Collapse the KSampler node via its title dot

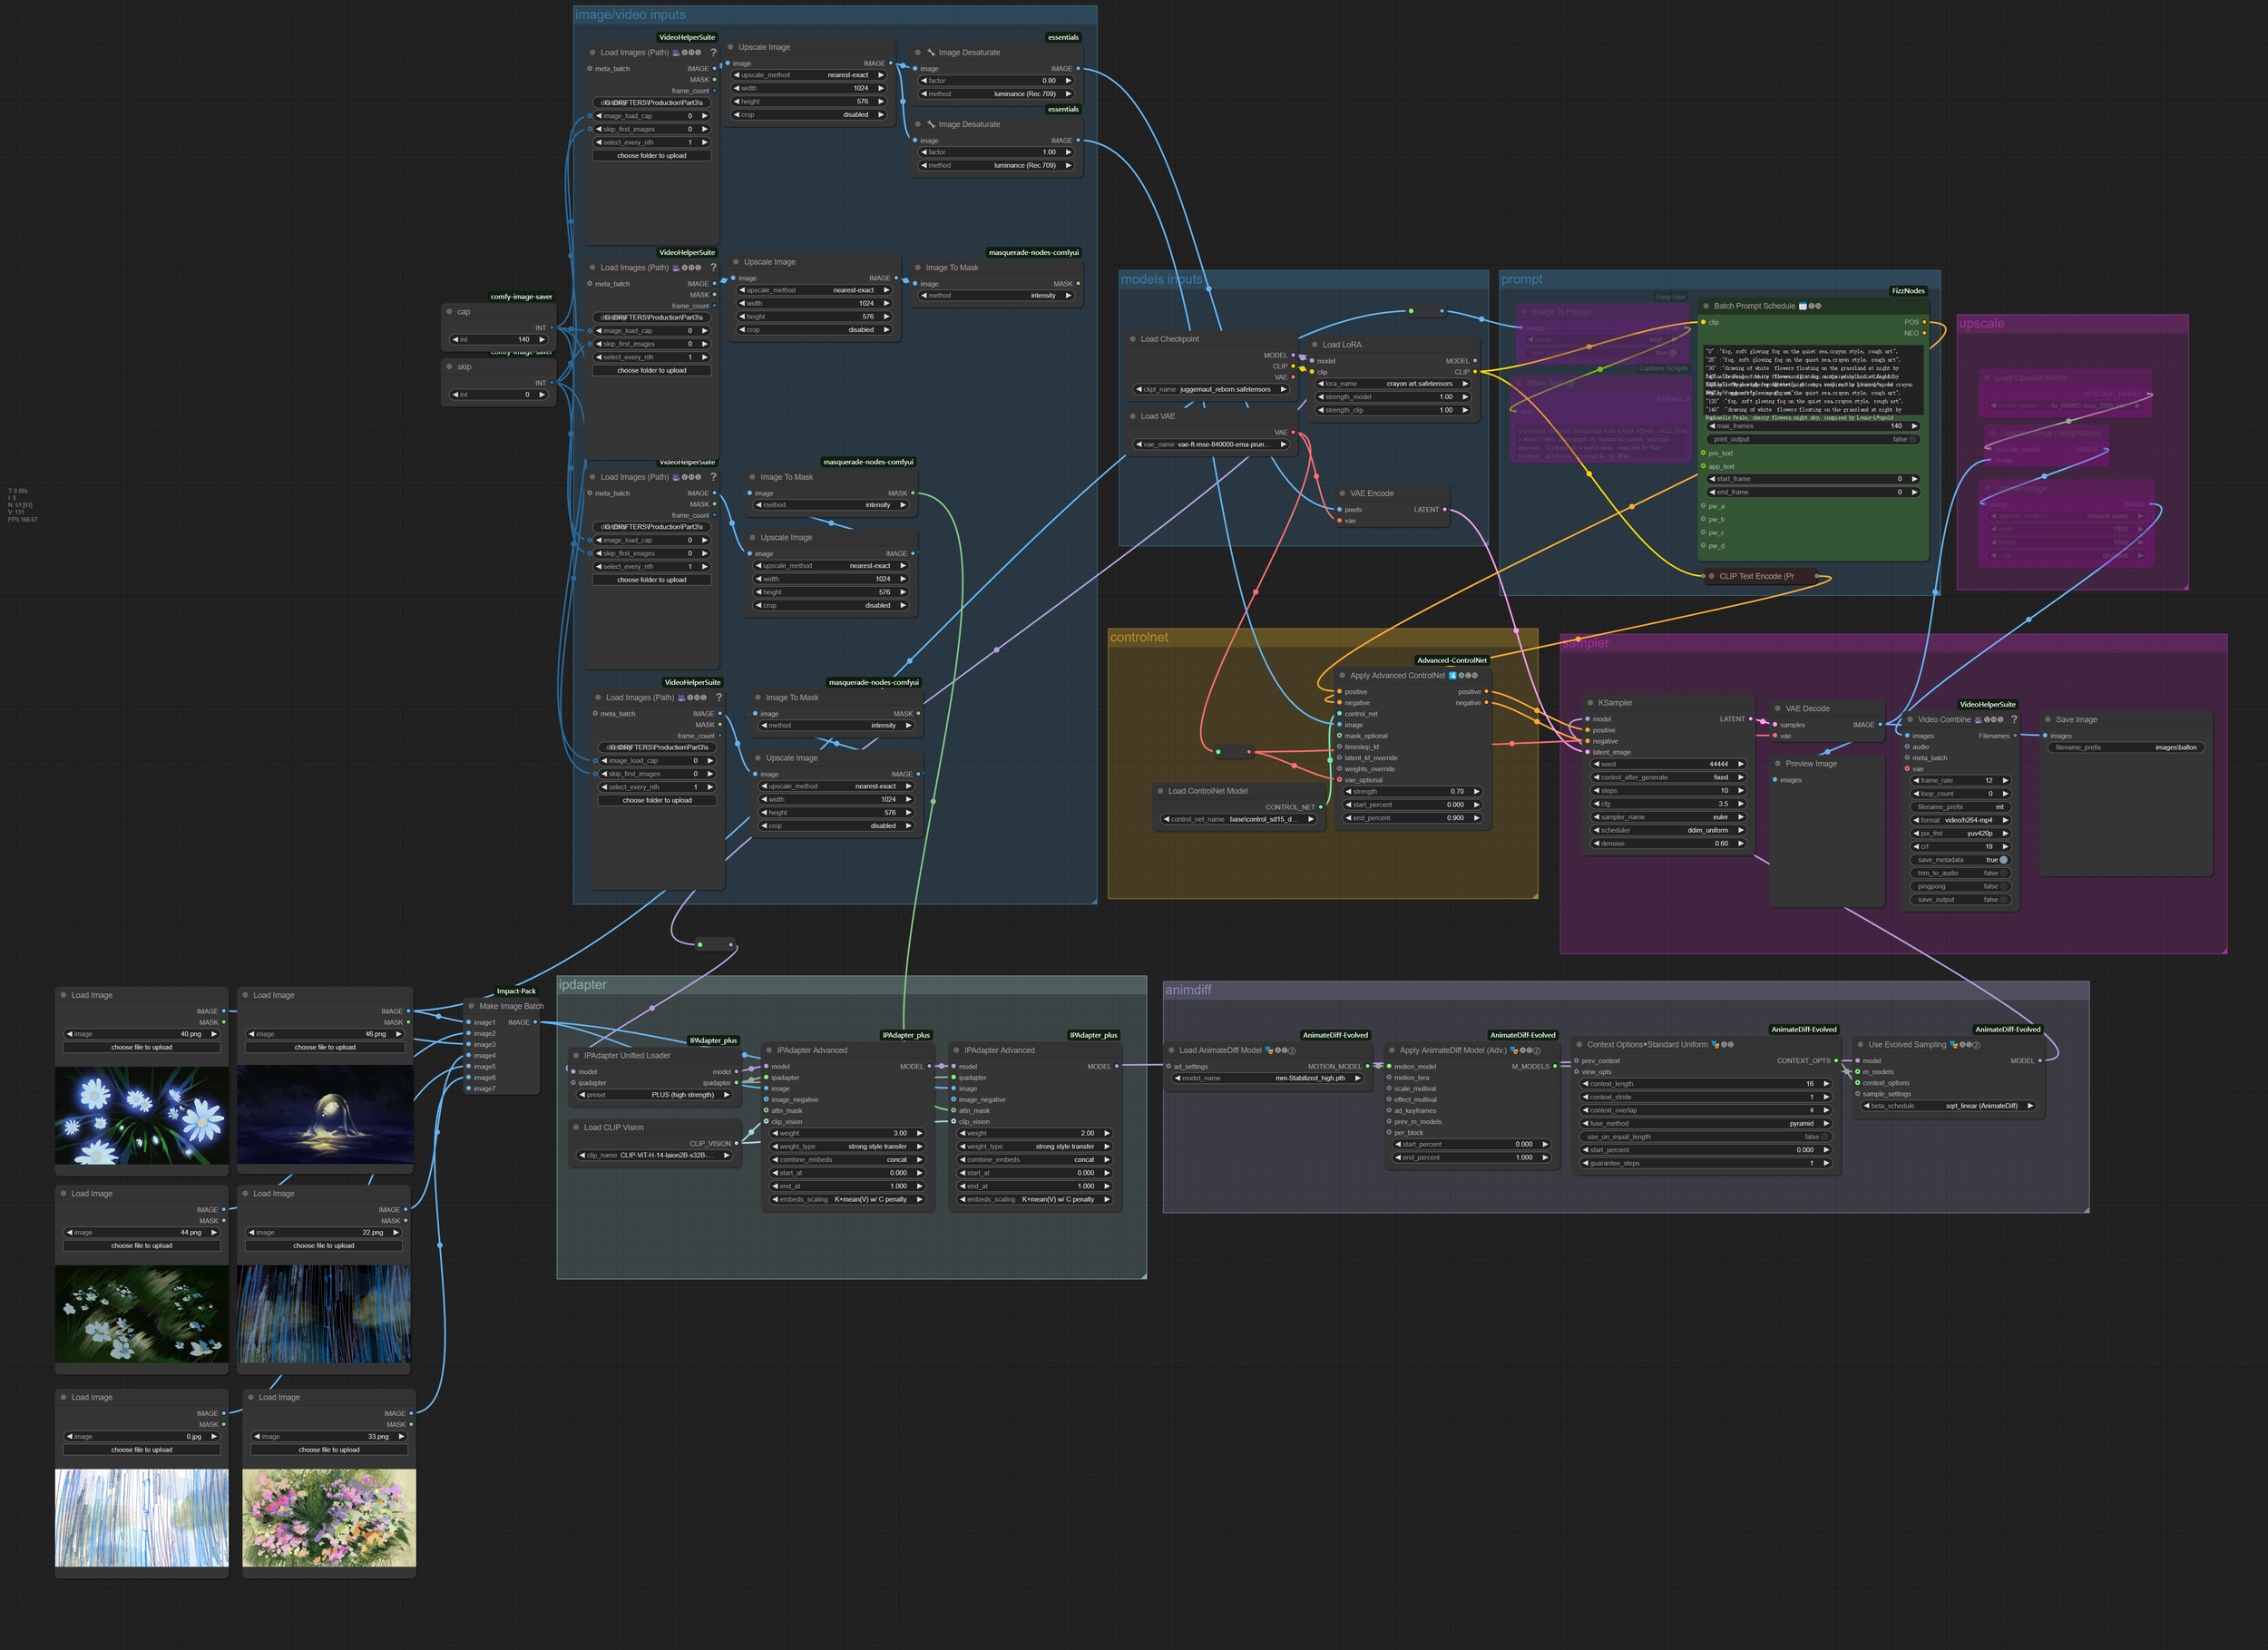click(1589, 703)
